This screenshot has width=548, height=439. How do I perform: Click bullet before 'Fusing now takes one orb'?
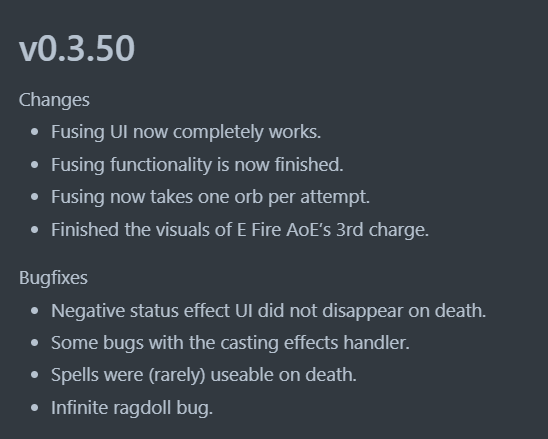coord(34,197)
